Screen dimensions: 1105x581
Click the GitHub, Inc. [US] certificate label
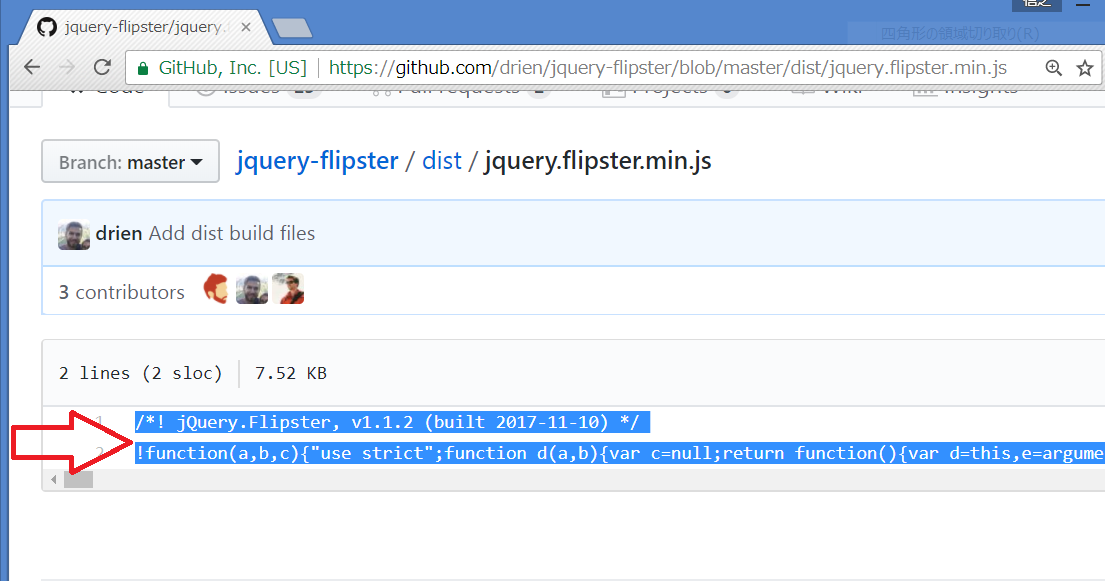pos(233,68)
